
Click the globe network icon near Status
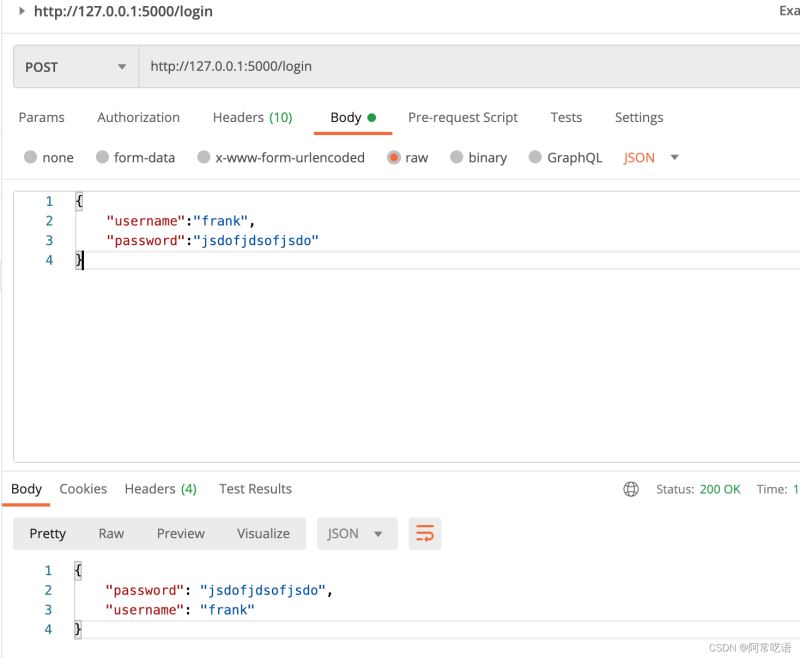tap(631, 489)
